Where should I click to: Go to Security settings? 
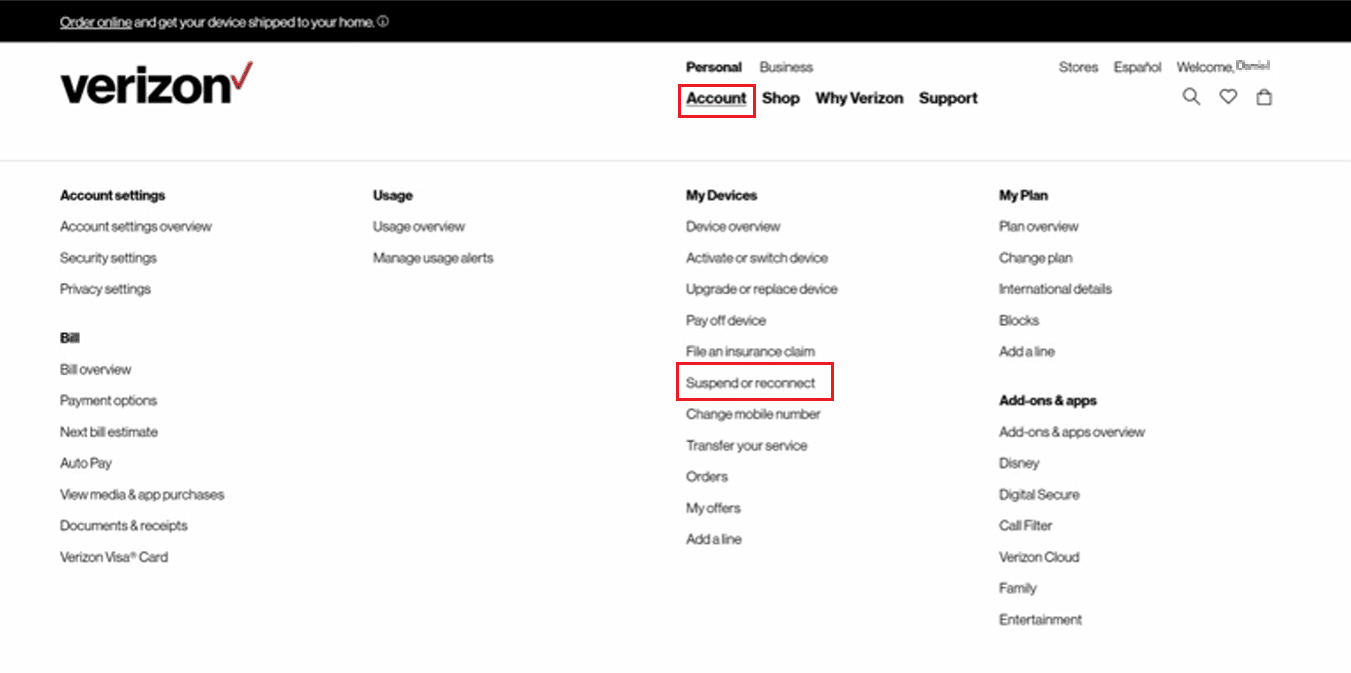(x=108, y=258)
